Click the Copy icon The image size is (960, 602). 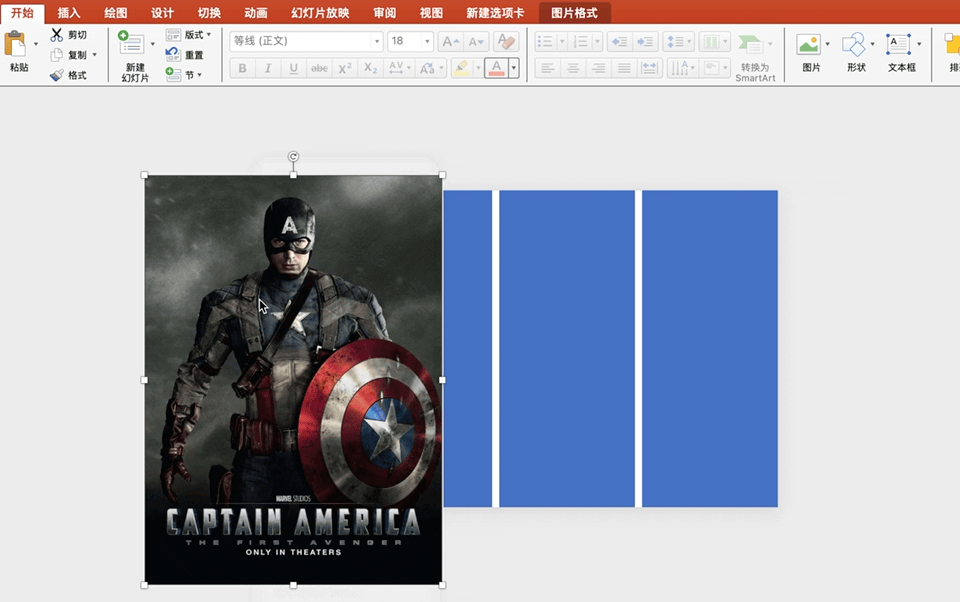(x=56, y=55)
